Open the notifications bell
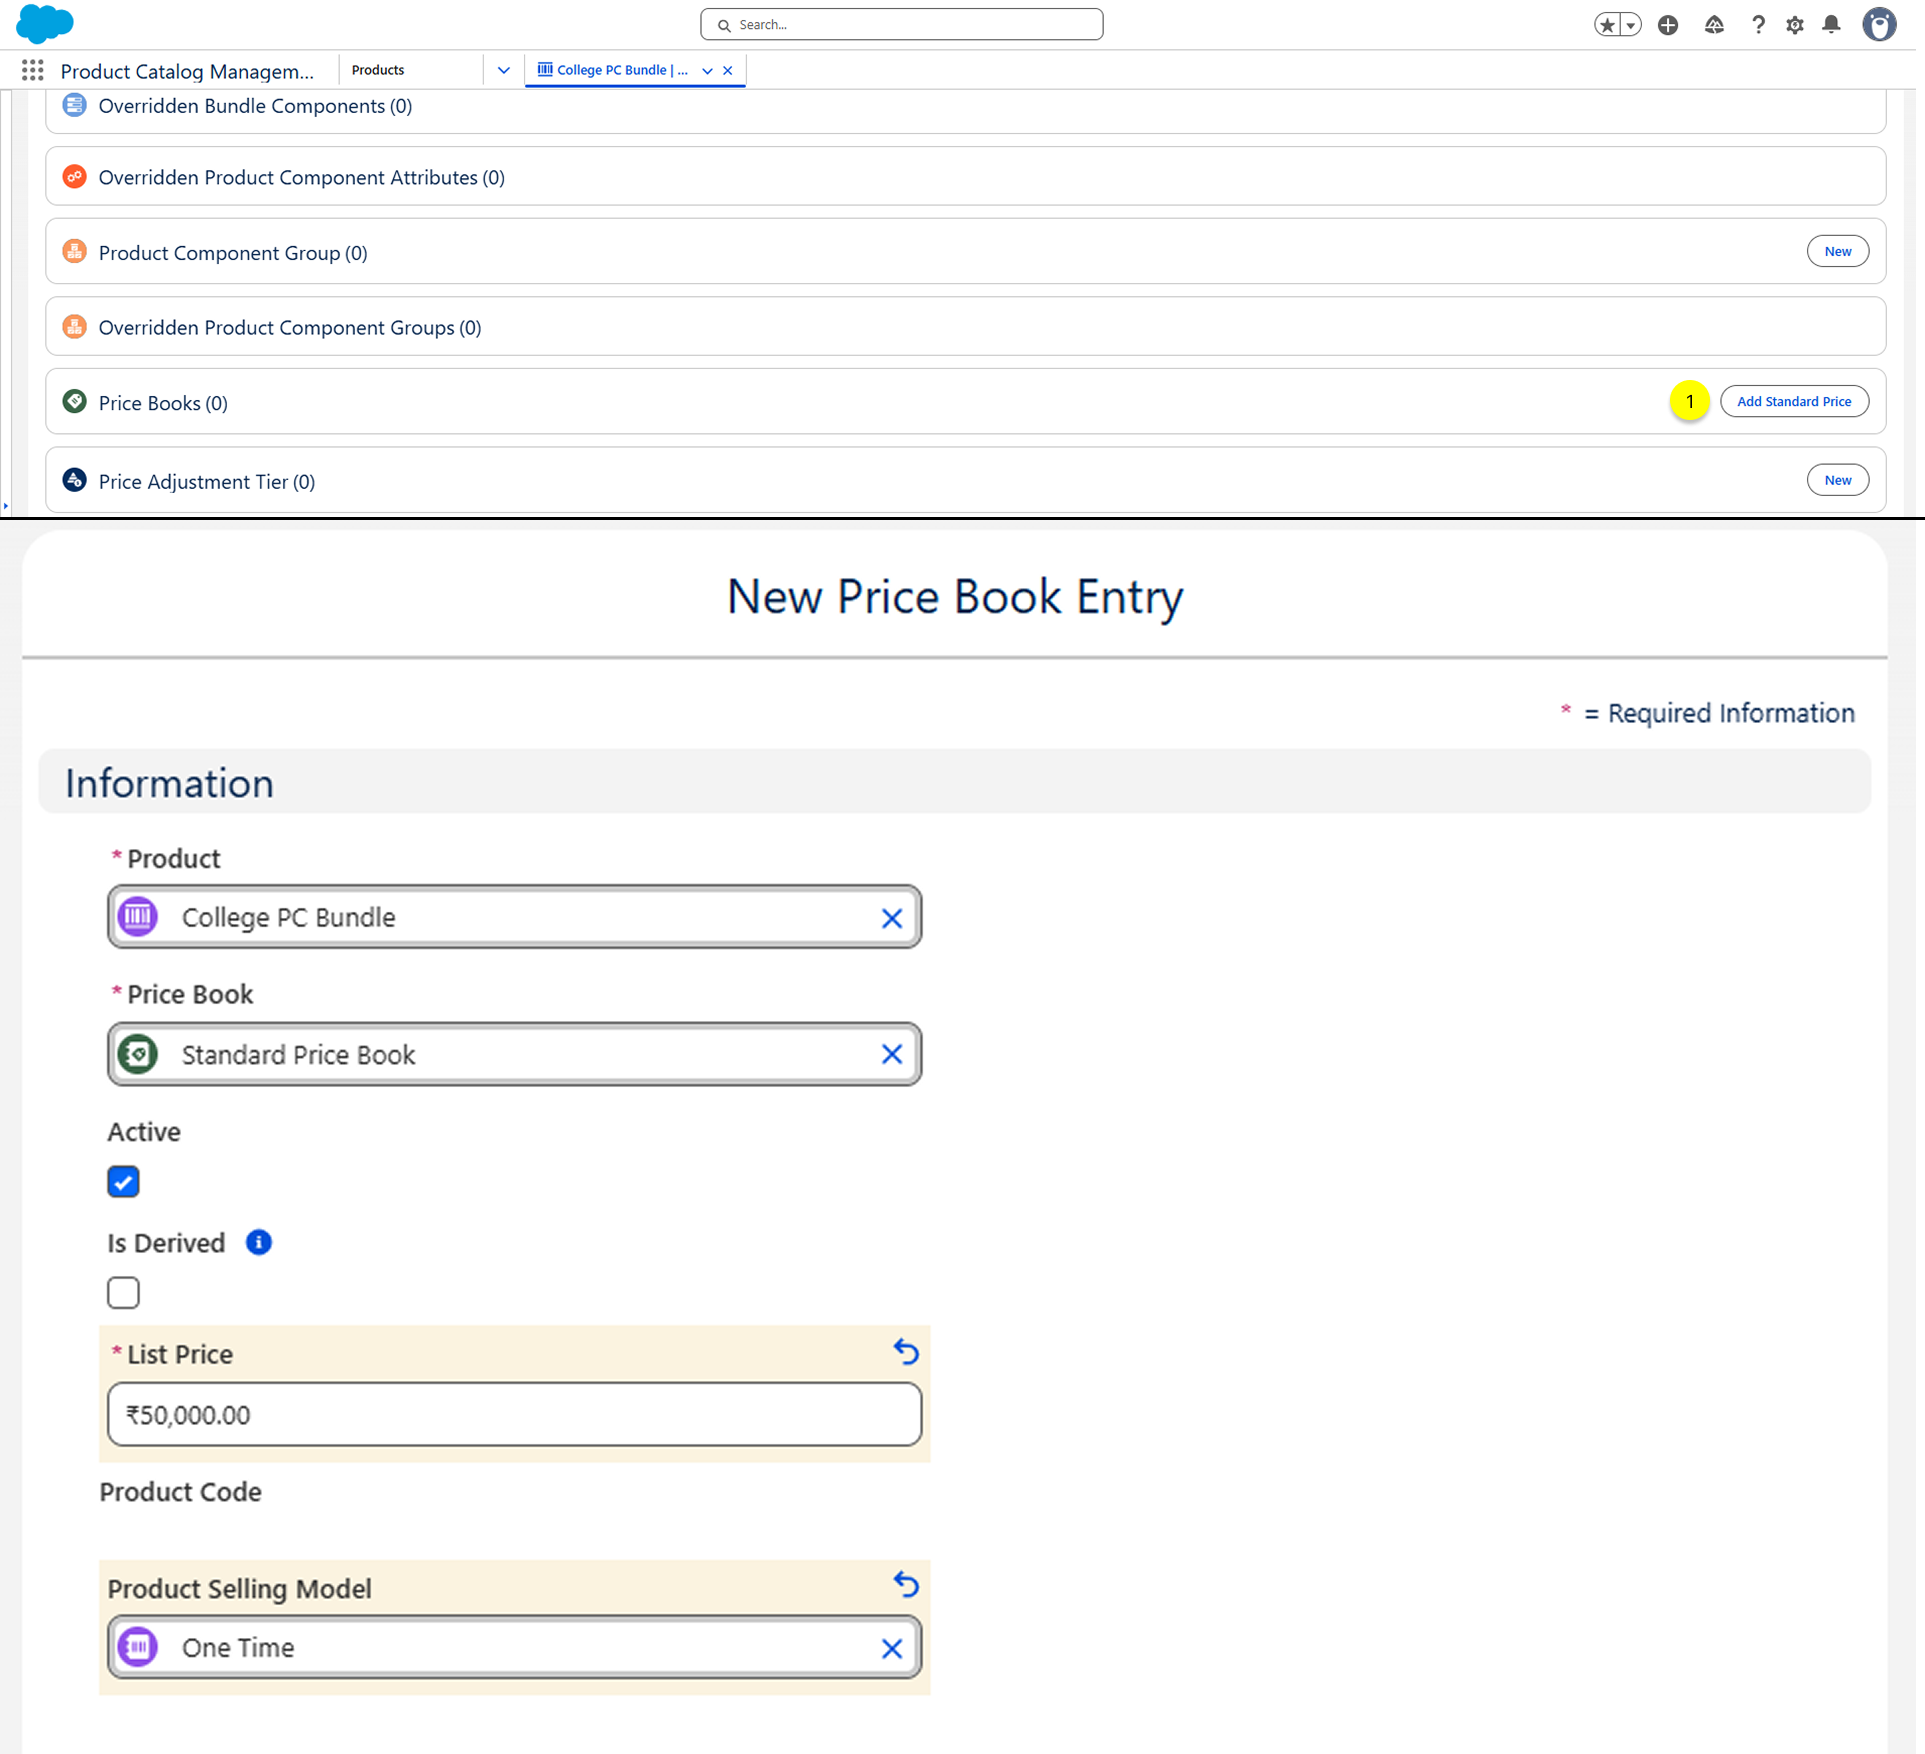This screenshot has width=1925, height=1754. tap(1831, 25)
